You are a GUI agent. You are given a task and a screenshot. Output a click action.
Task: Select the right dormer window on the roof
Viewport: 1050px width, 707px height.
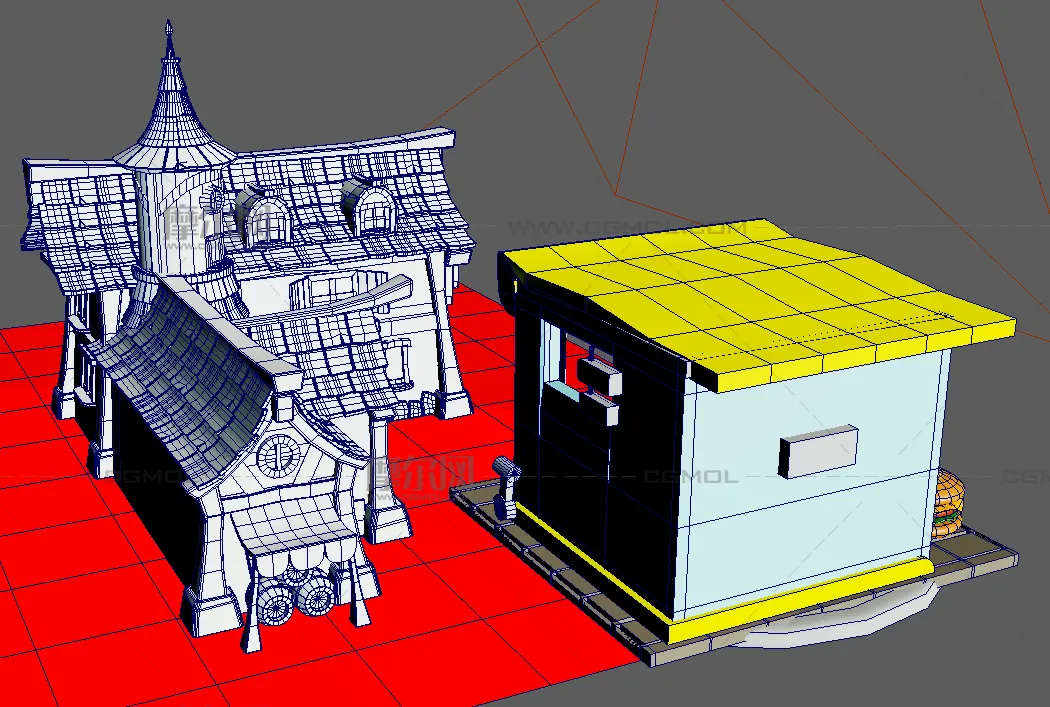[x=372, y=209]
